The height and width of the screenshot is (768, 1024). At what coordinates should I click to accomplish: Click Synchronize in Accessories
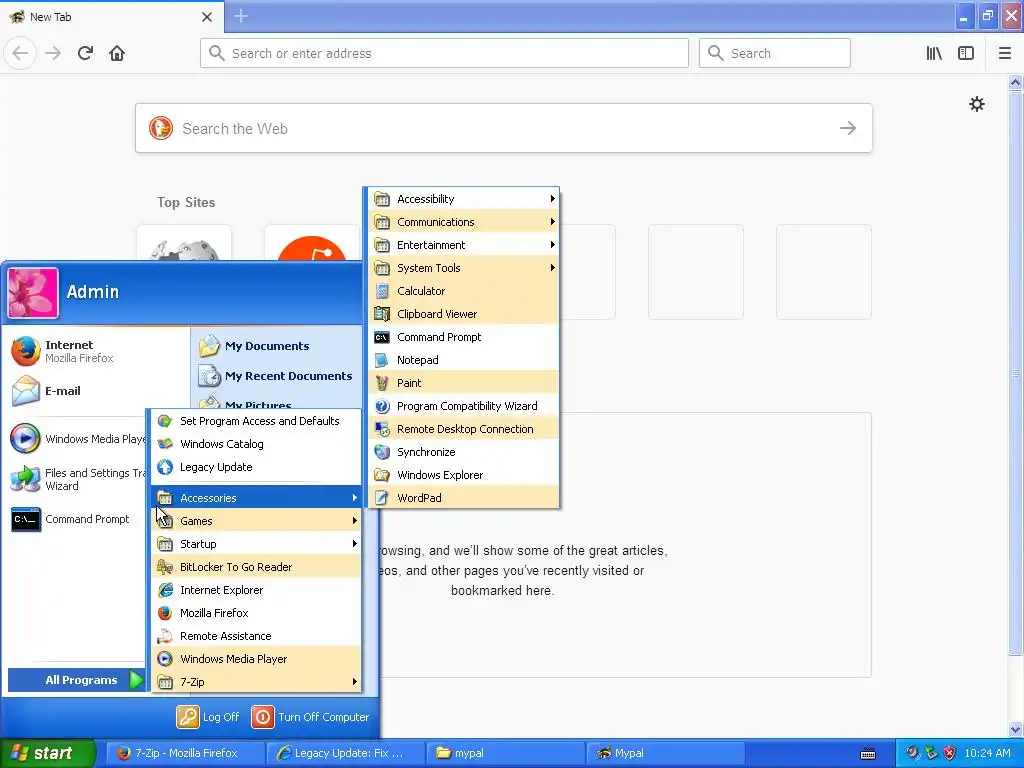464,452
